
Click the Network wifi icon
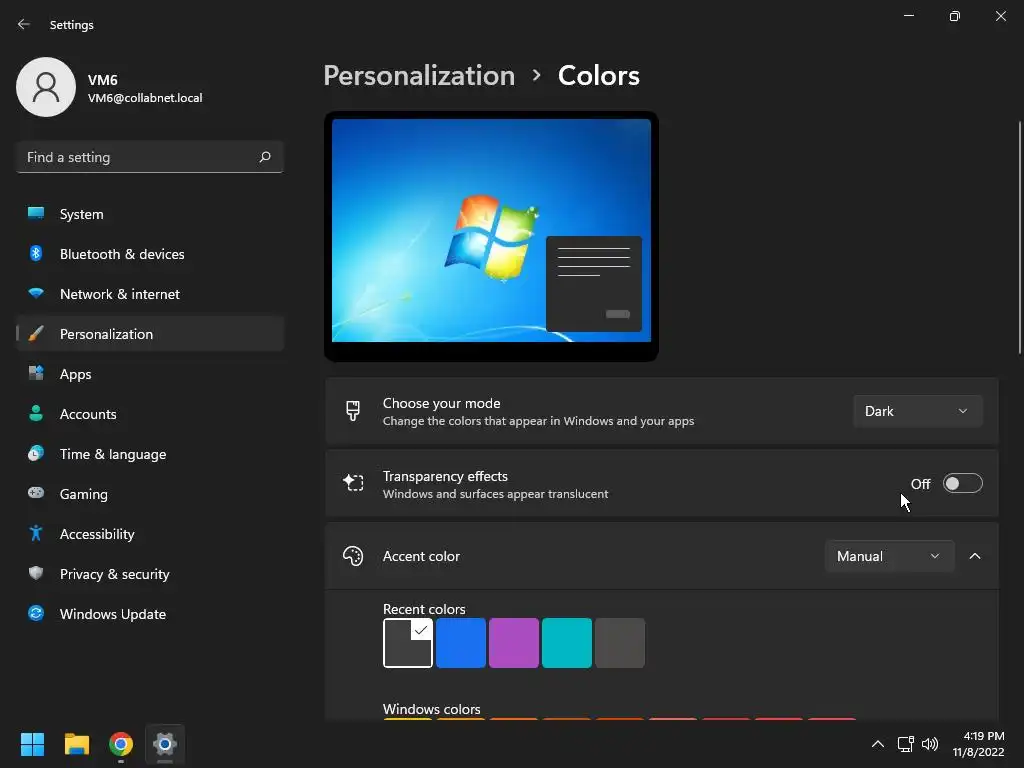click(x=36, y=293)
